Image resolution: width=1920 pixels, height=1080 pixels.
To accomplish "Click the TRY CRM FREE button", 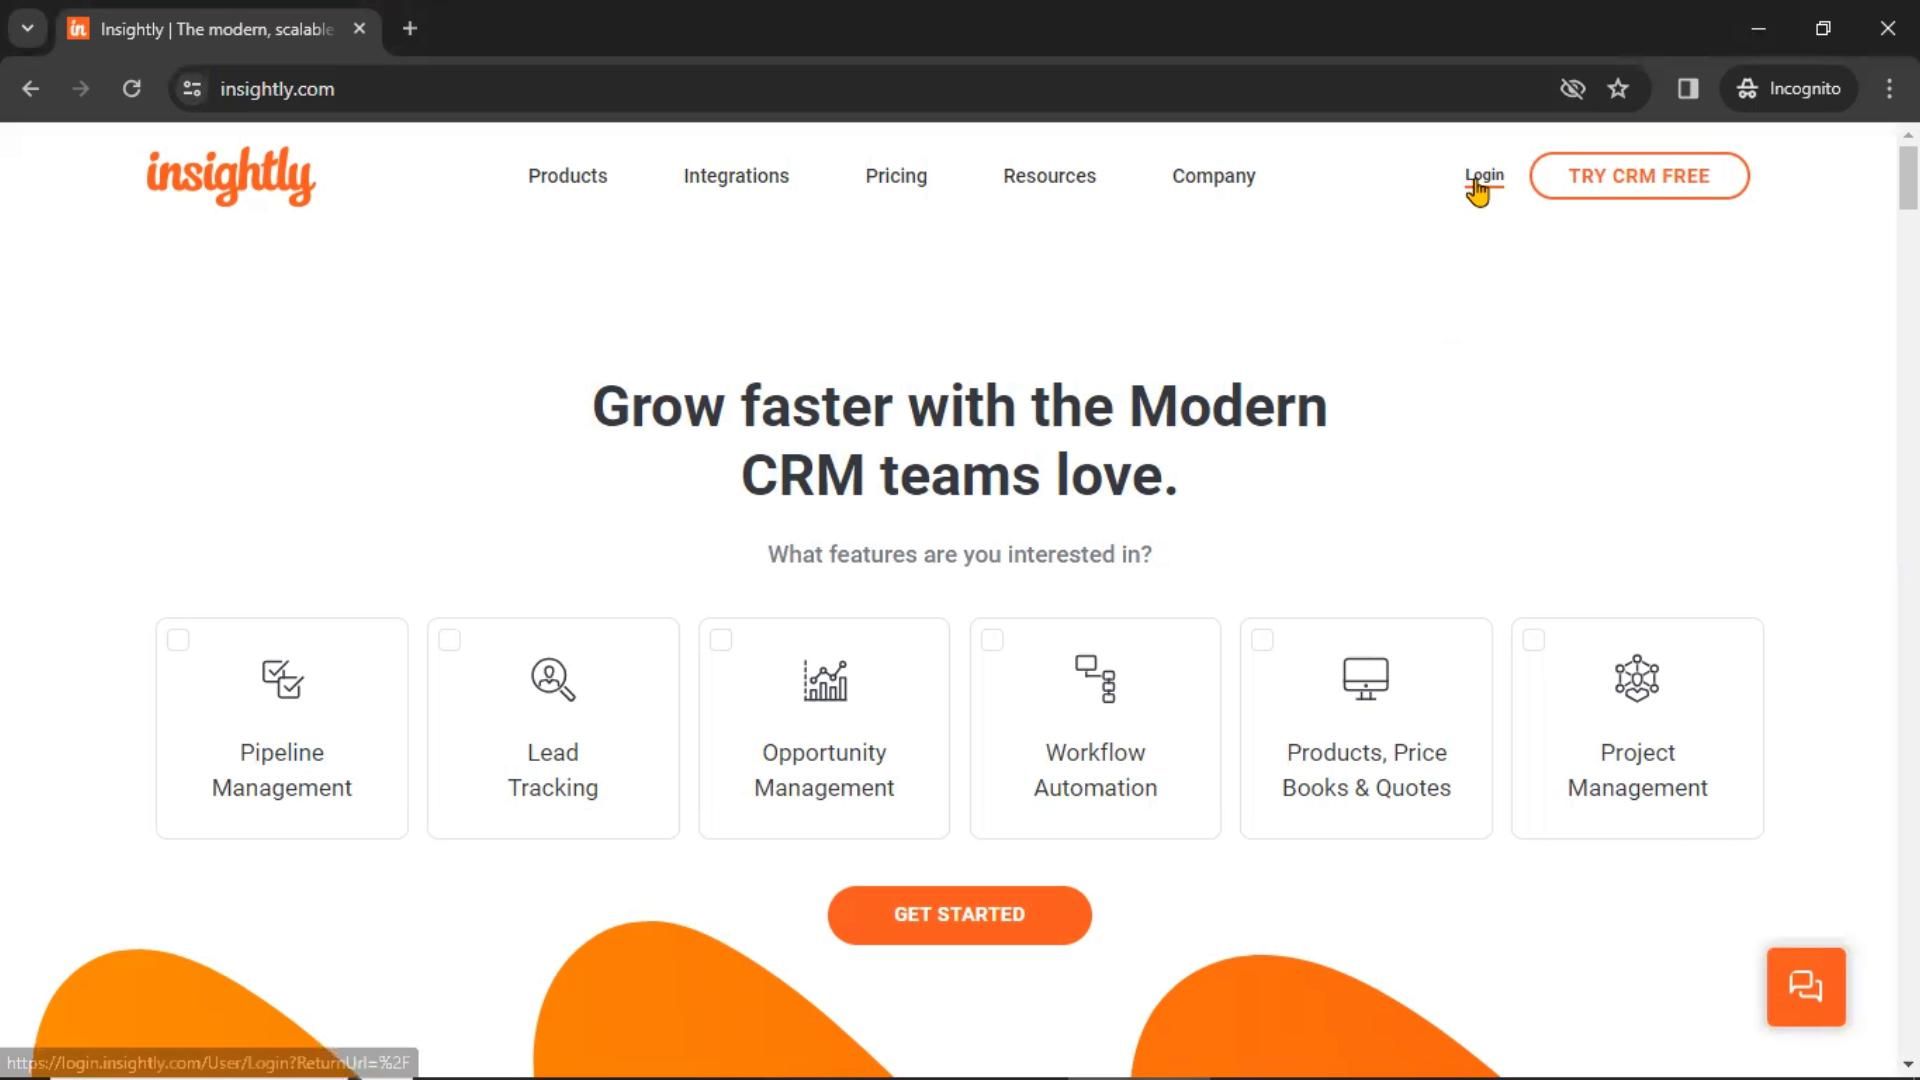I will [x=1639, y=175].
